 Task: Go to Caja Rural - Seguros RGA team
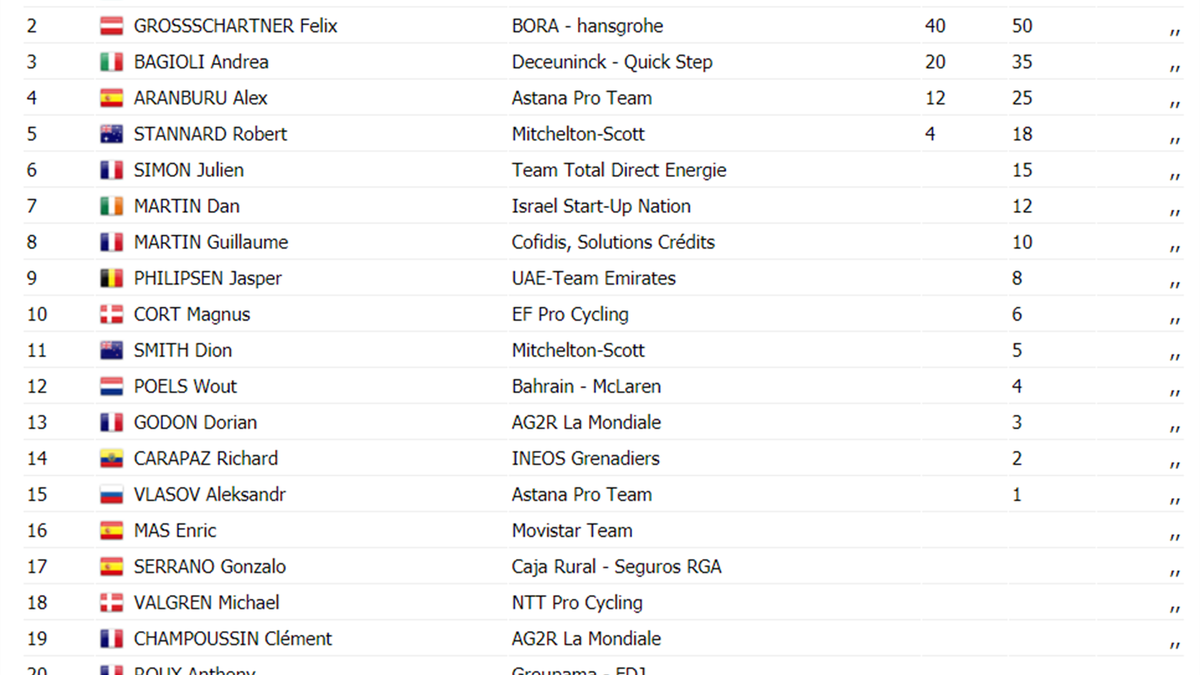(x=616, y=566)
